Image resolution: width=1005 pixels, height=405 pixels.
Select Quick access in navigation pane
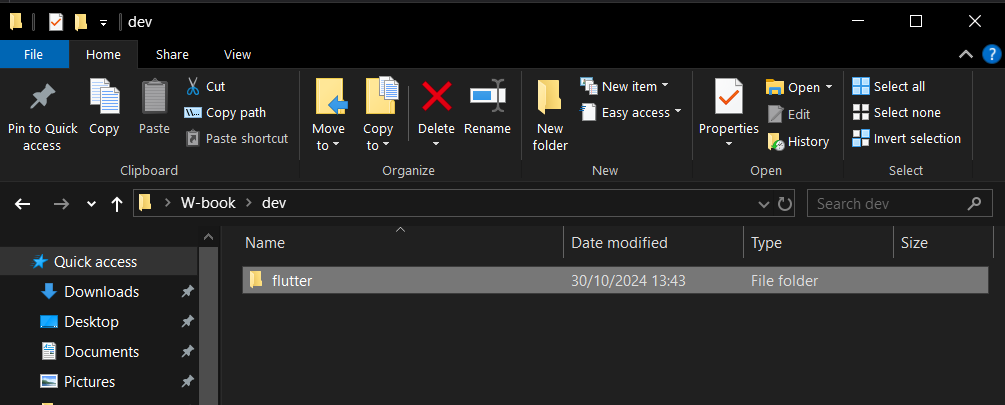[95, 261]
